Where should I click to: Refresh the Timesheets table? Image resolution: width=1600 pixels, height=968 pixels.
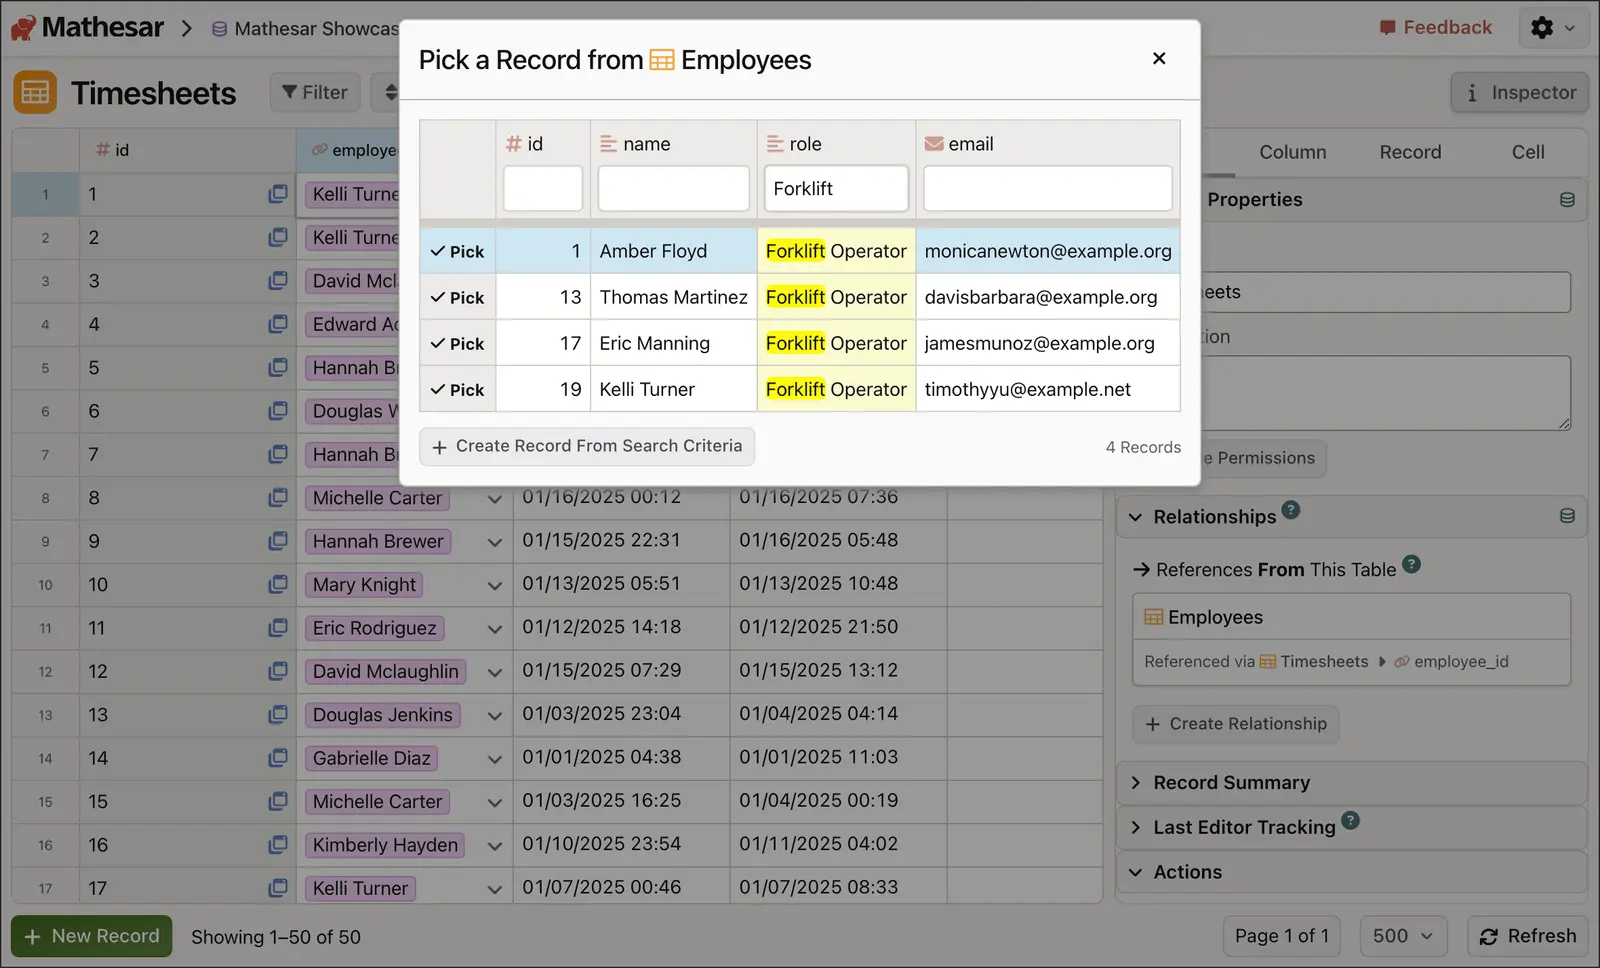(x=1528, y=937)
